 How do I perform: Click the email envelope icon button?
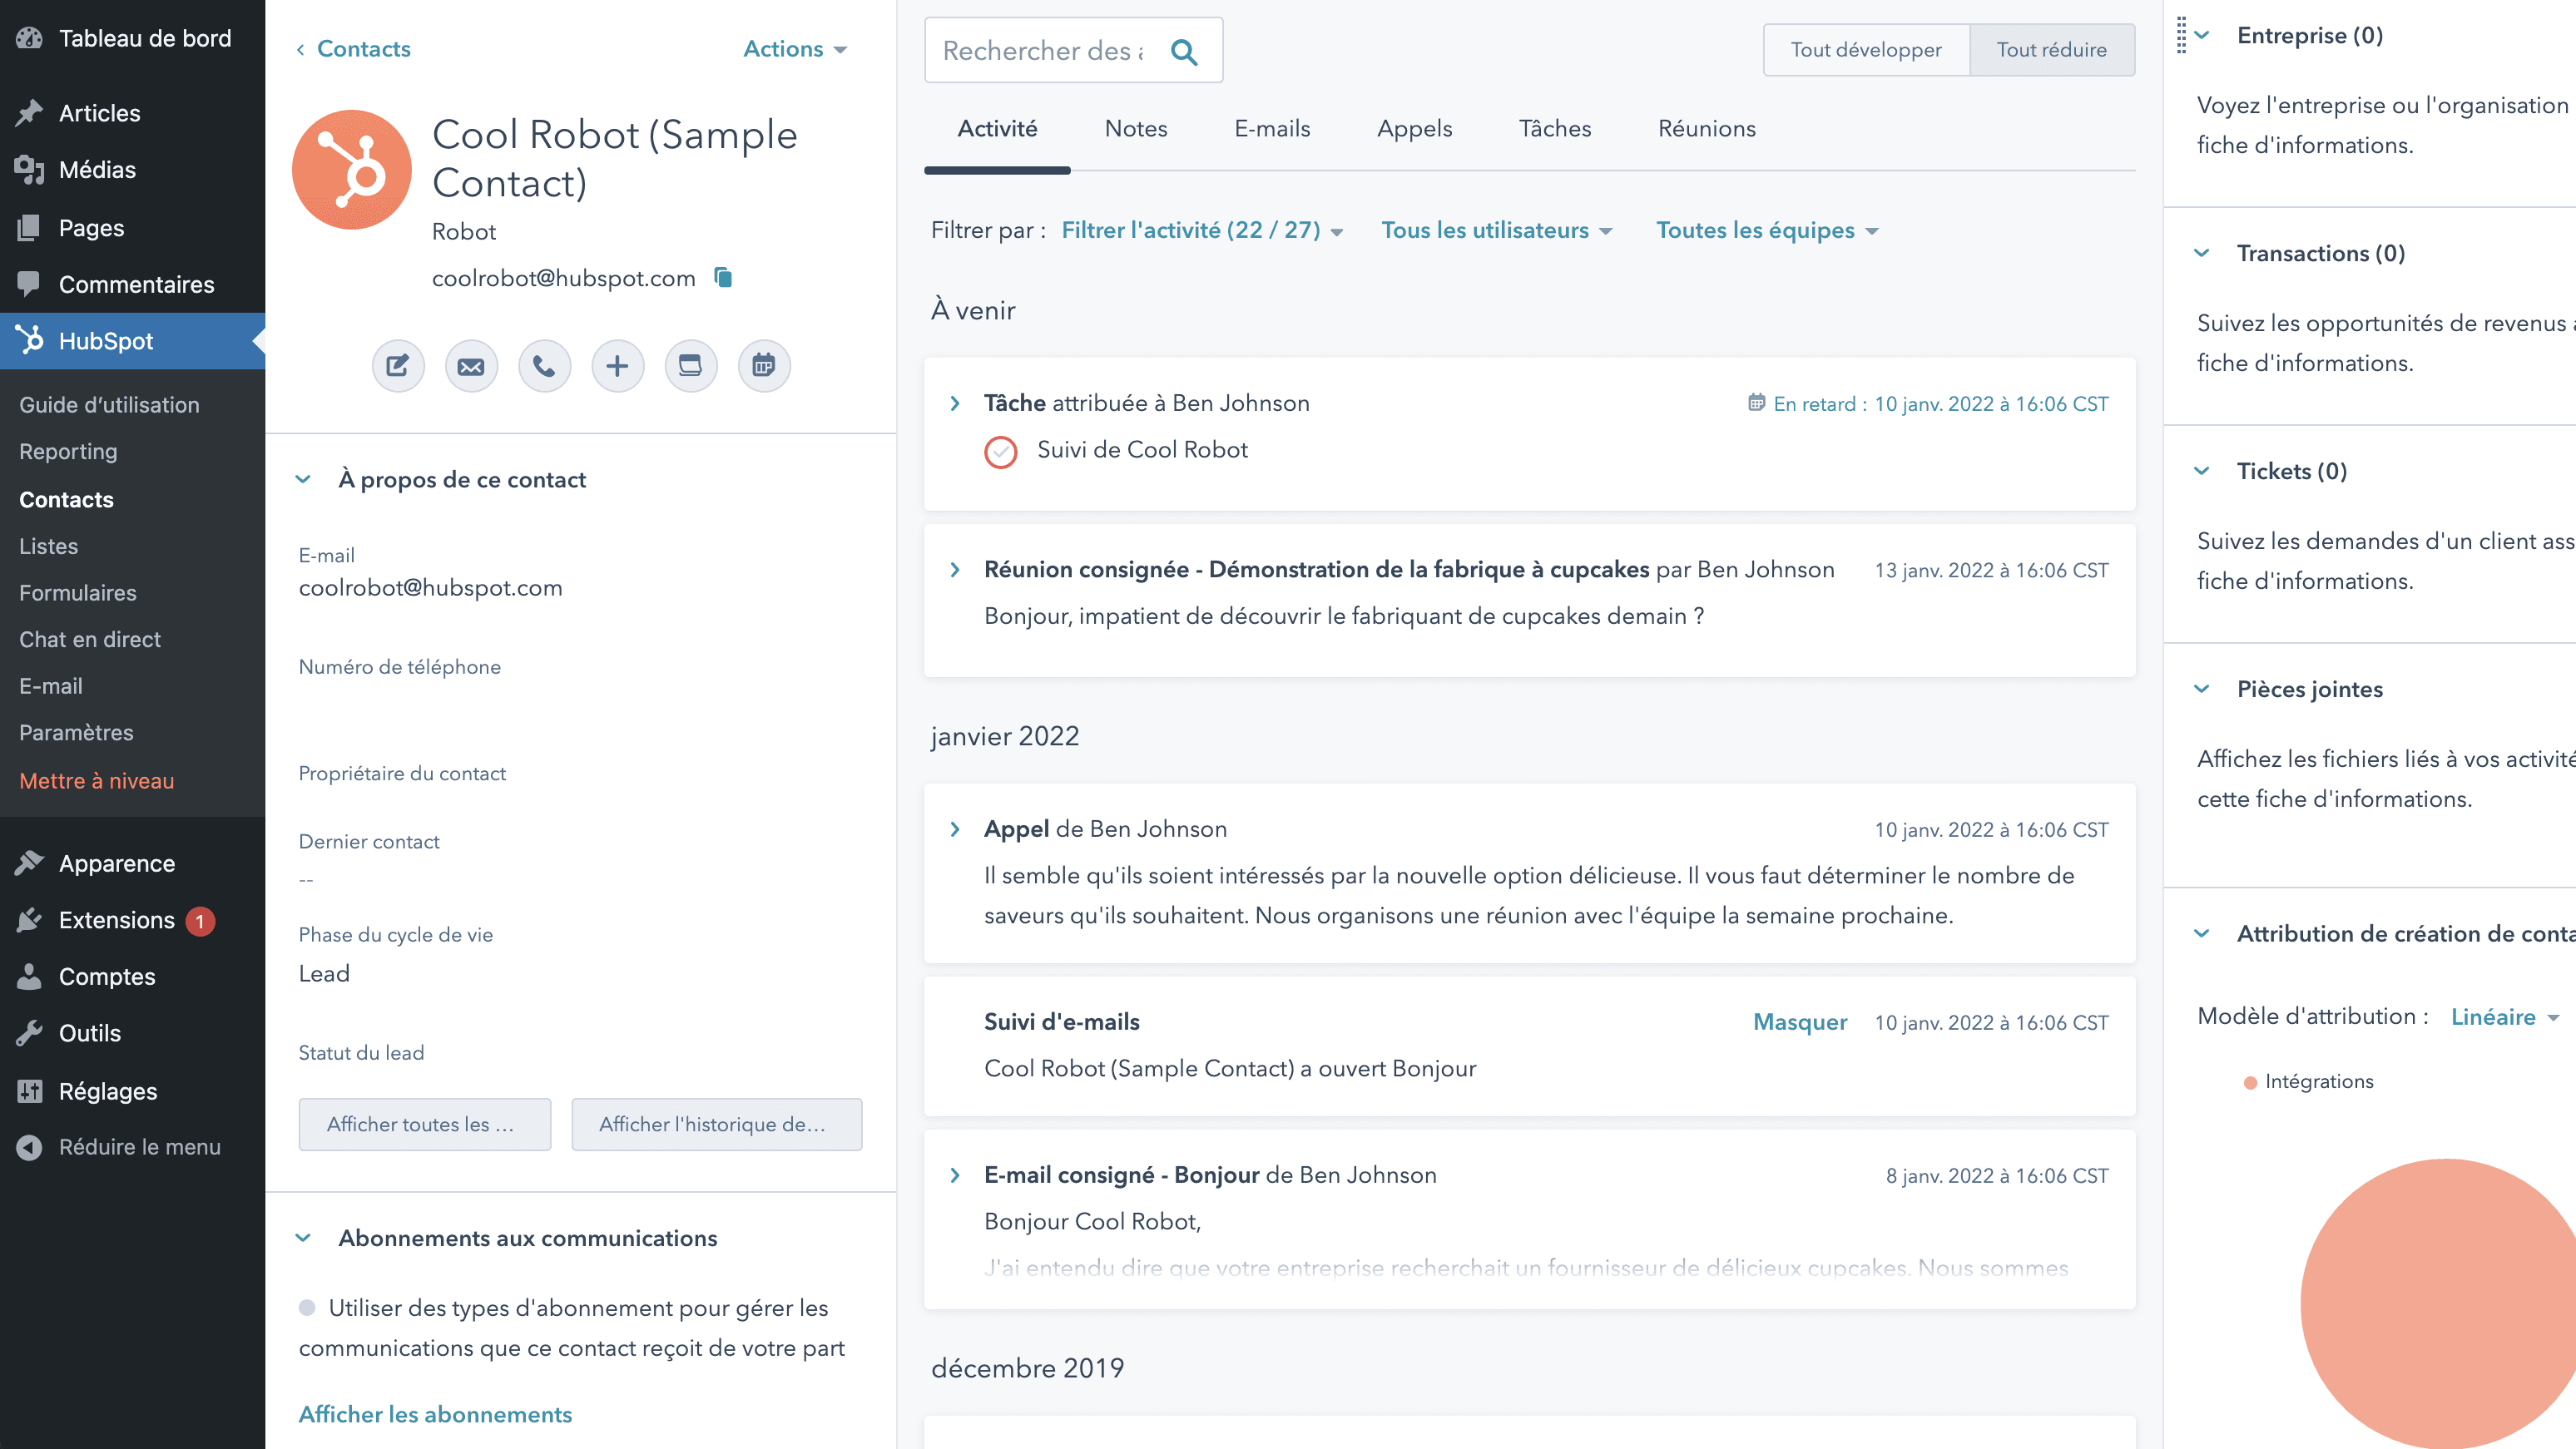(x=471, y=366)
